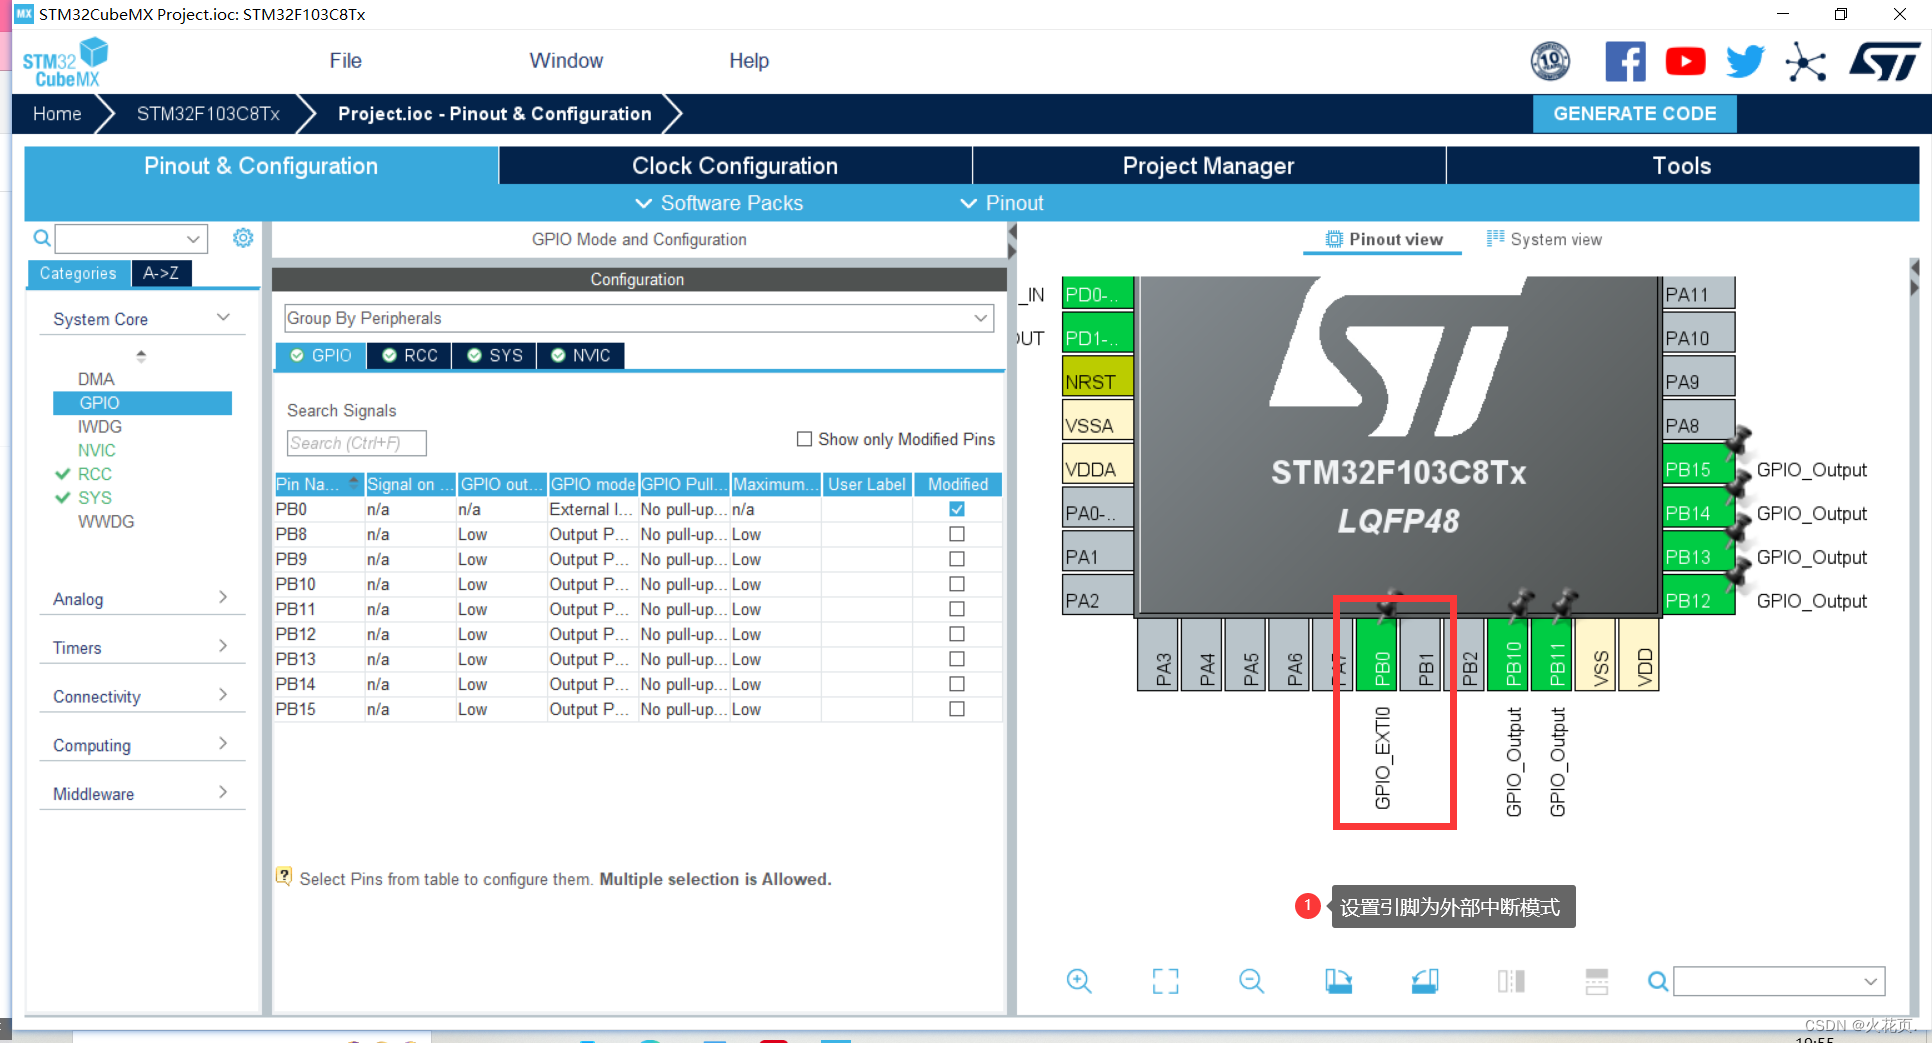Open the Facebook link icon
The height and width of the screenshot is (1043, 1932).
click(1625, 62)
